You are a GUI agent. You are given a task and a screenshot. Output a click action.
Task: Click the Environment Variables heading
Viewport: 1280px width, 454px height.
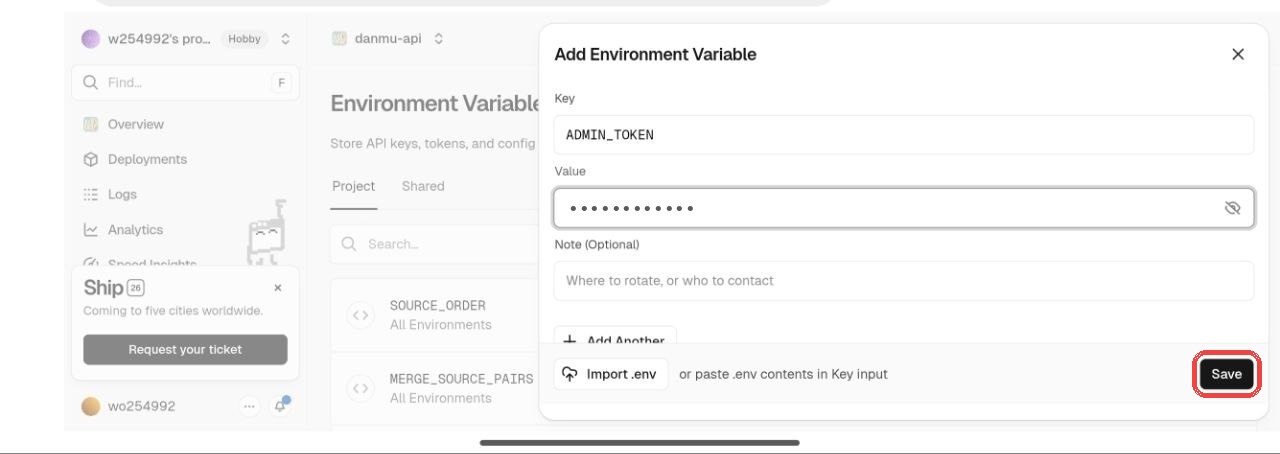[x=436, y=103]
